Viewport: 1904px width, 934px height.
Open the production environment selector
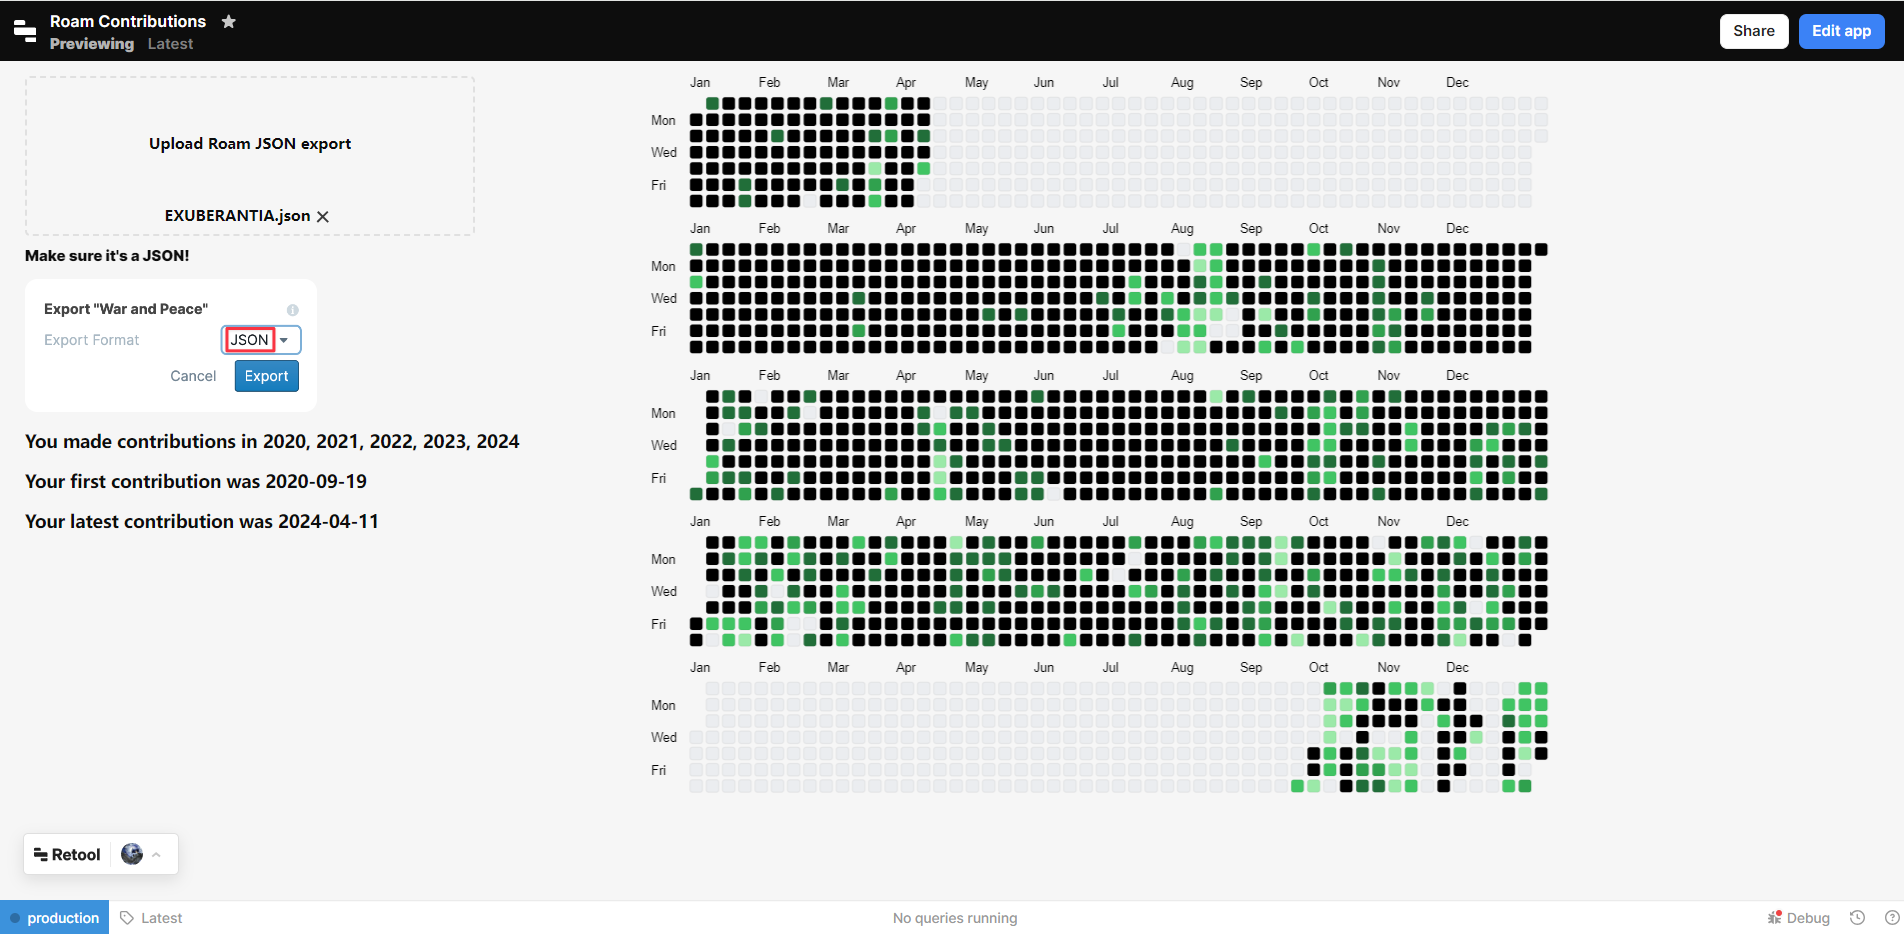(x=55, y=918)
